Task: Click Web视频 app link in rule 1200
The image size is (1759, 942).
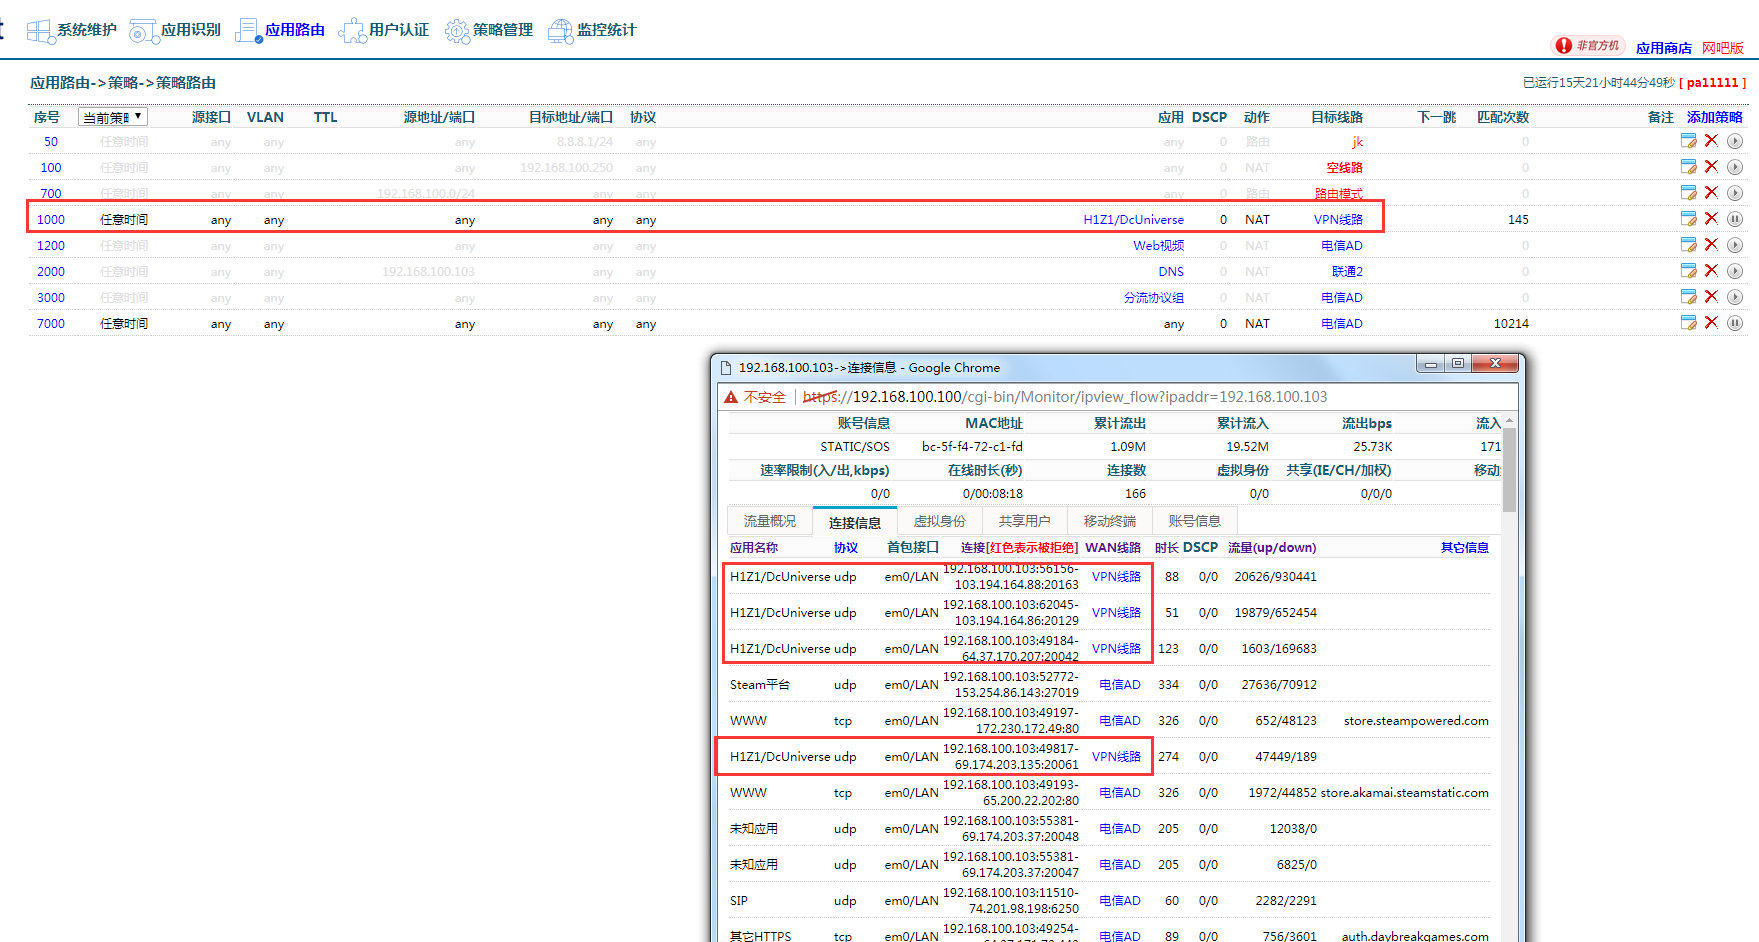Action: 1158,246
